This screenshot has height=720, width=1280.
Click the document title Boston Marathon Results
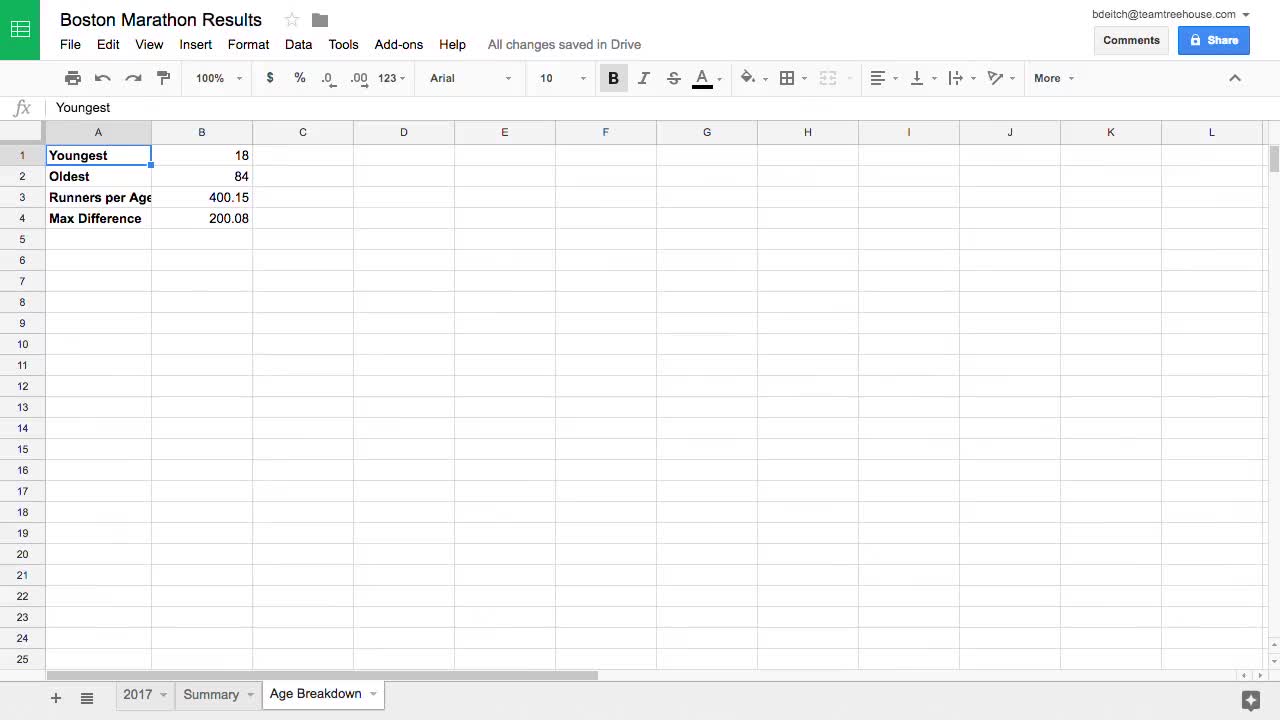(x=161, y=20)
